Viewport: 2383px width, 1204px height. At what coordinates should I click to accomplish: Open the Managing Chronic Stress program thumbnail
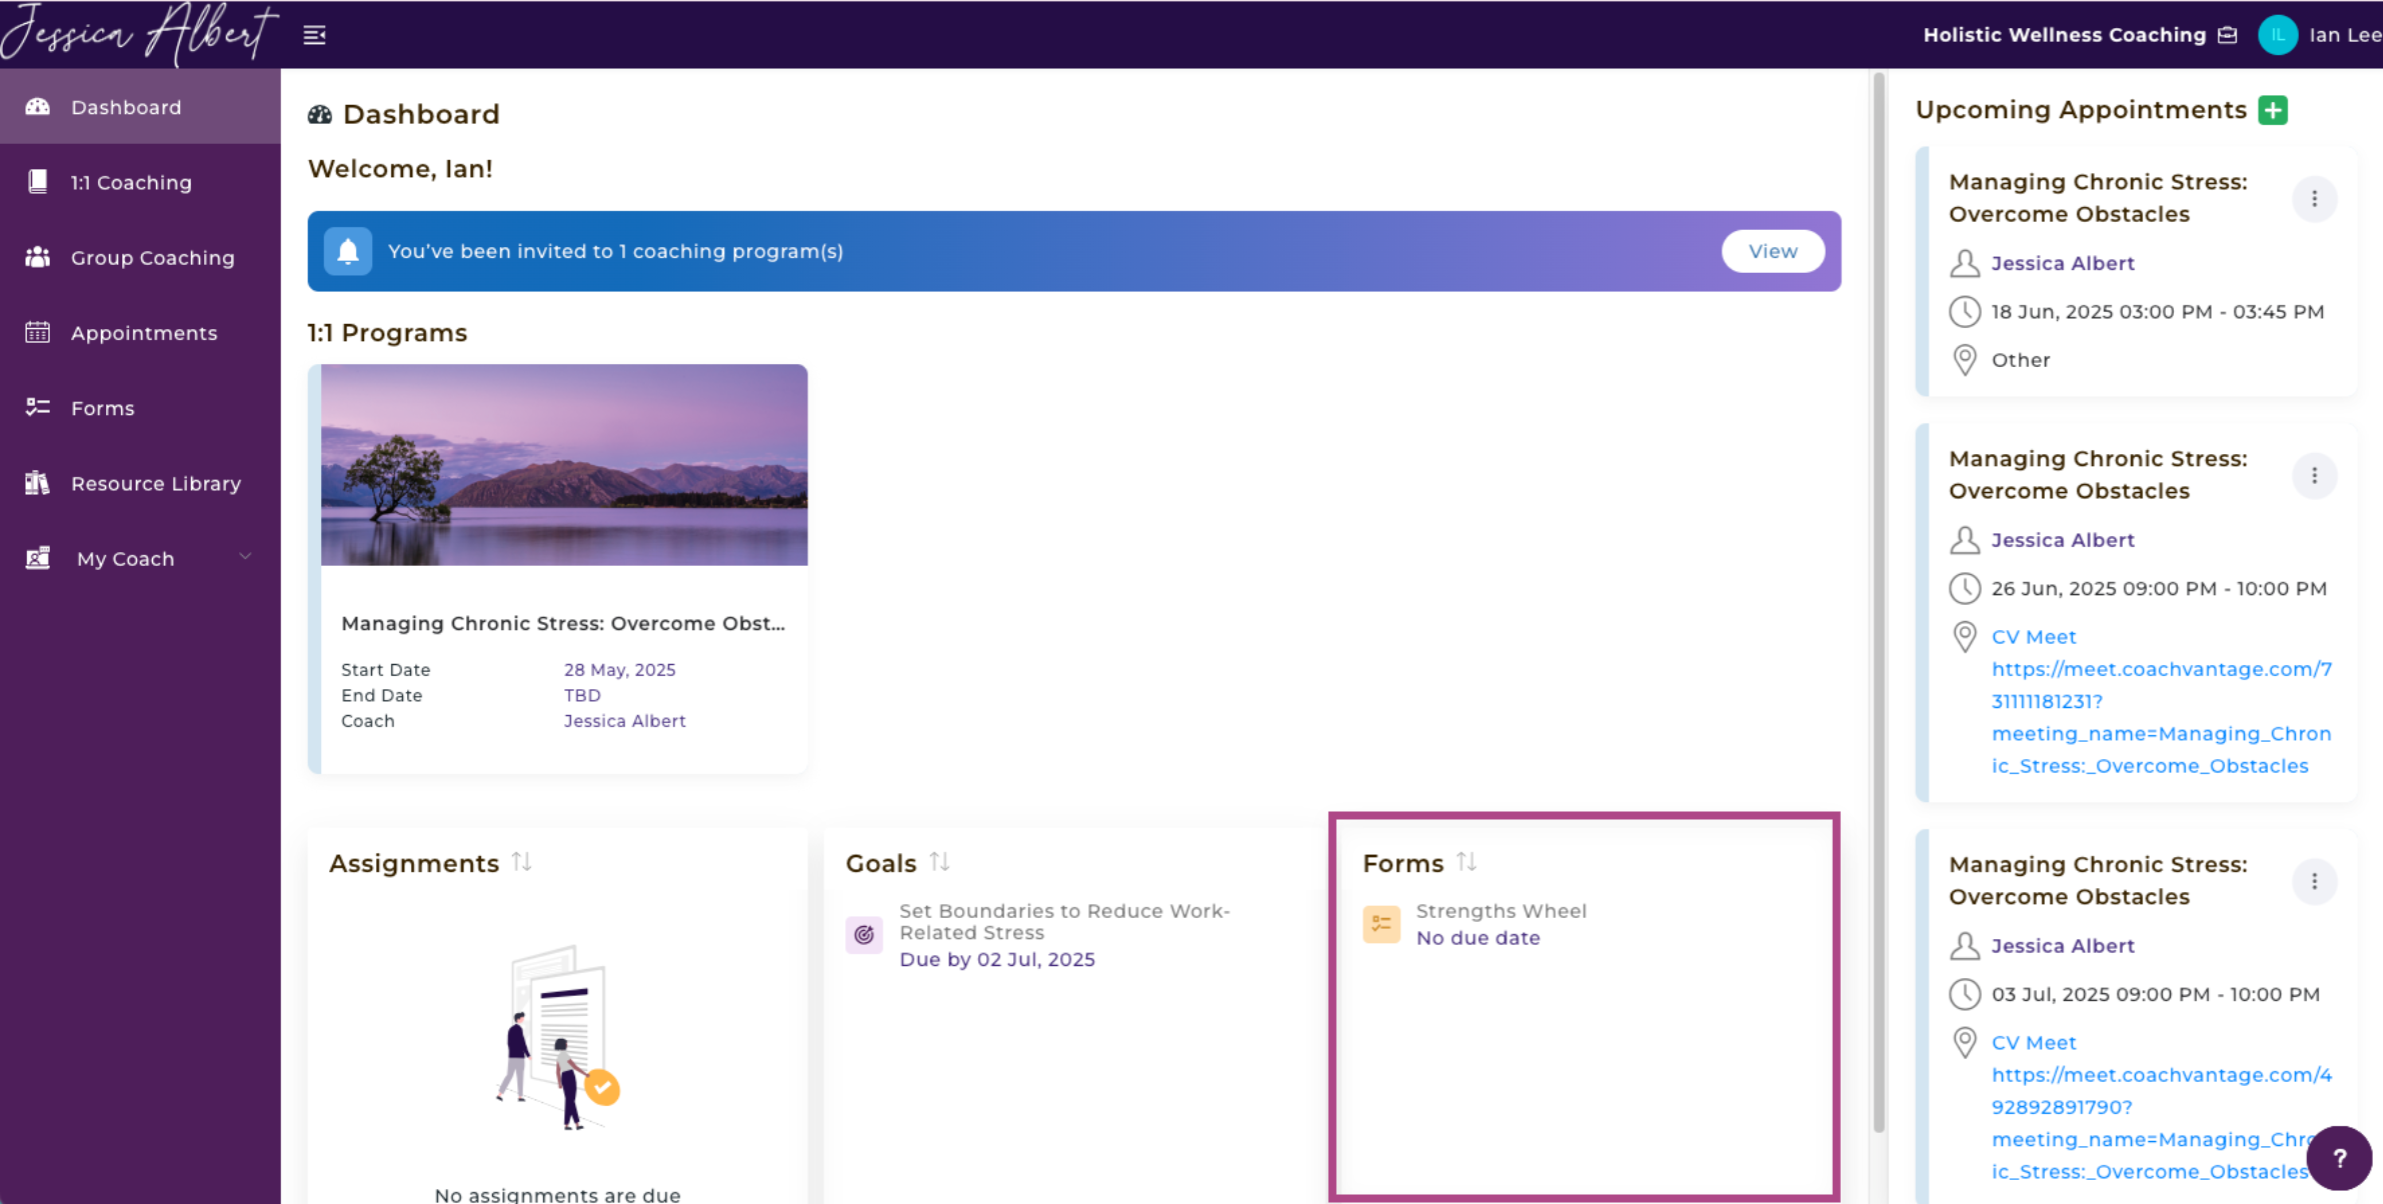(564, 465)
